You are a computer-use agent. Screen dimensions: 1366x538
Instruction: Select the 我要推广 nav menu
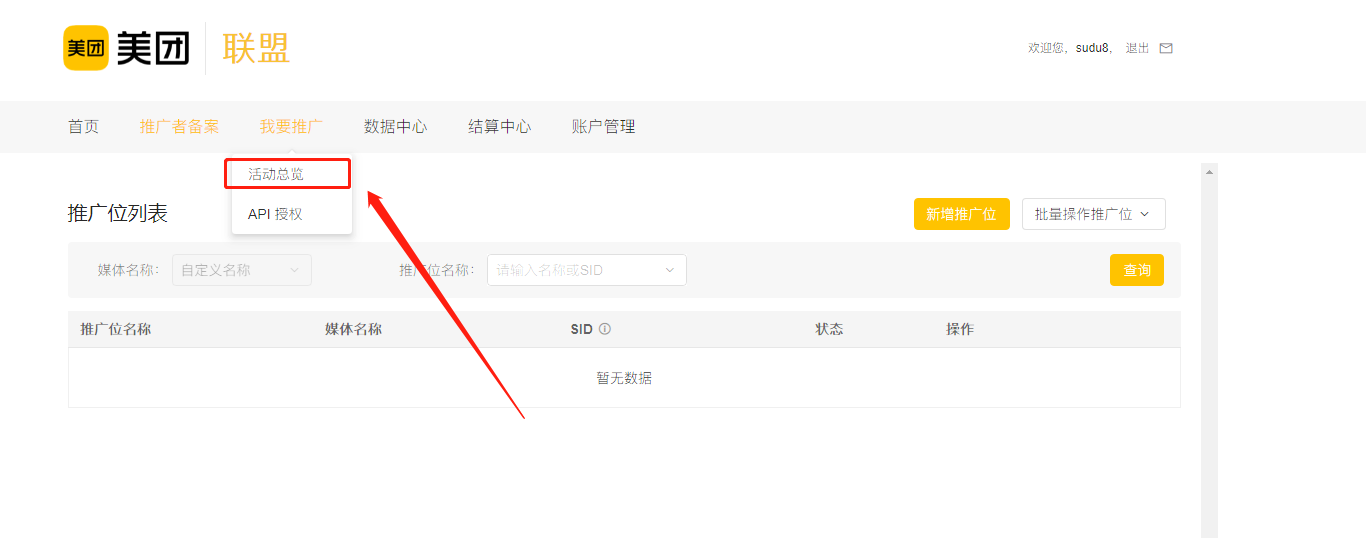[291, 127]
